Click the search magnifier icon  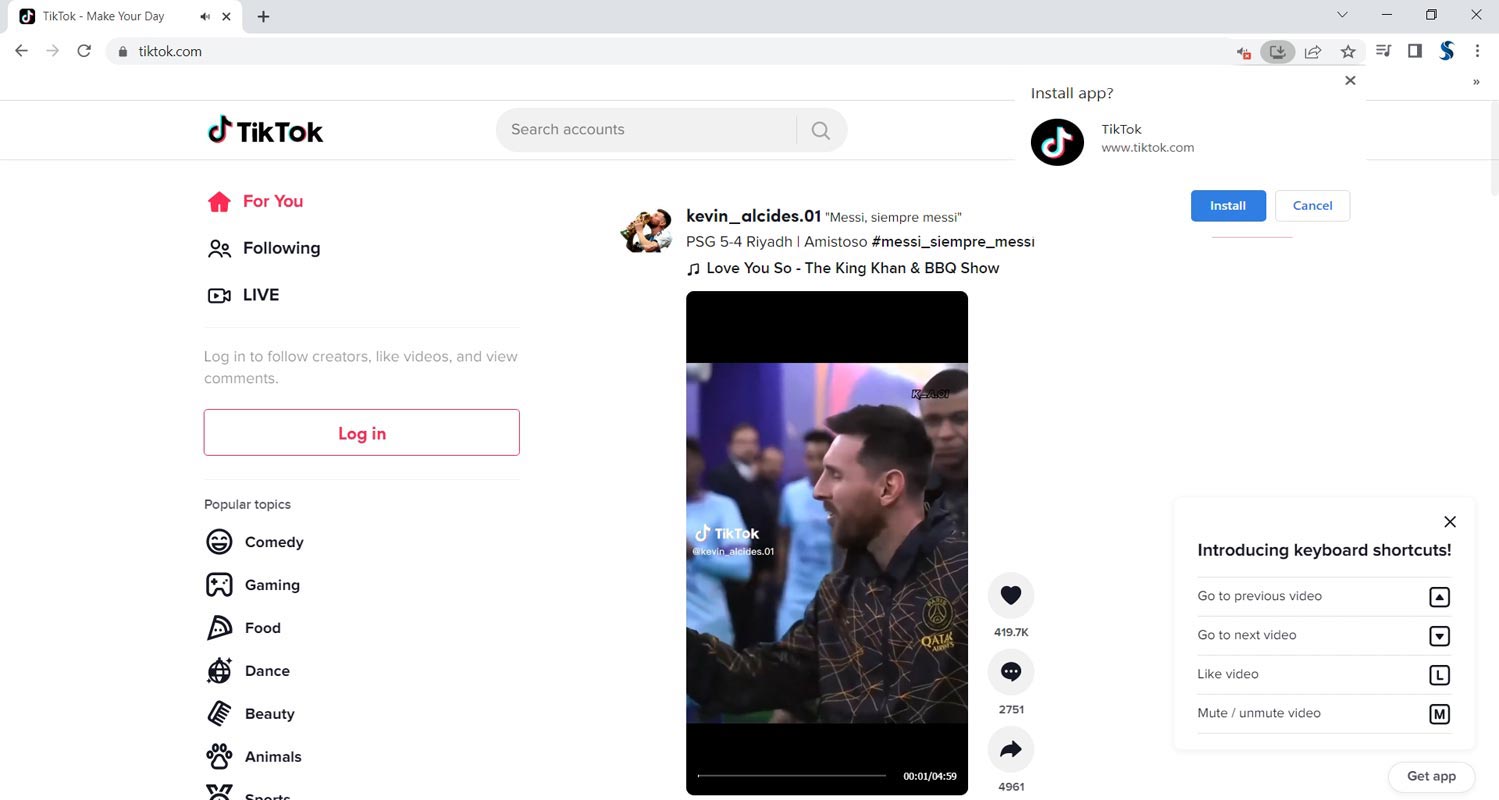coord(821,130)
